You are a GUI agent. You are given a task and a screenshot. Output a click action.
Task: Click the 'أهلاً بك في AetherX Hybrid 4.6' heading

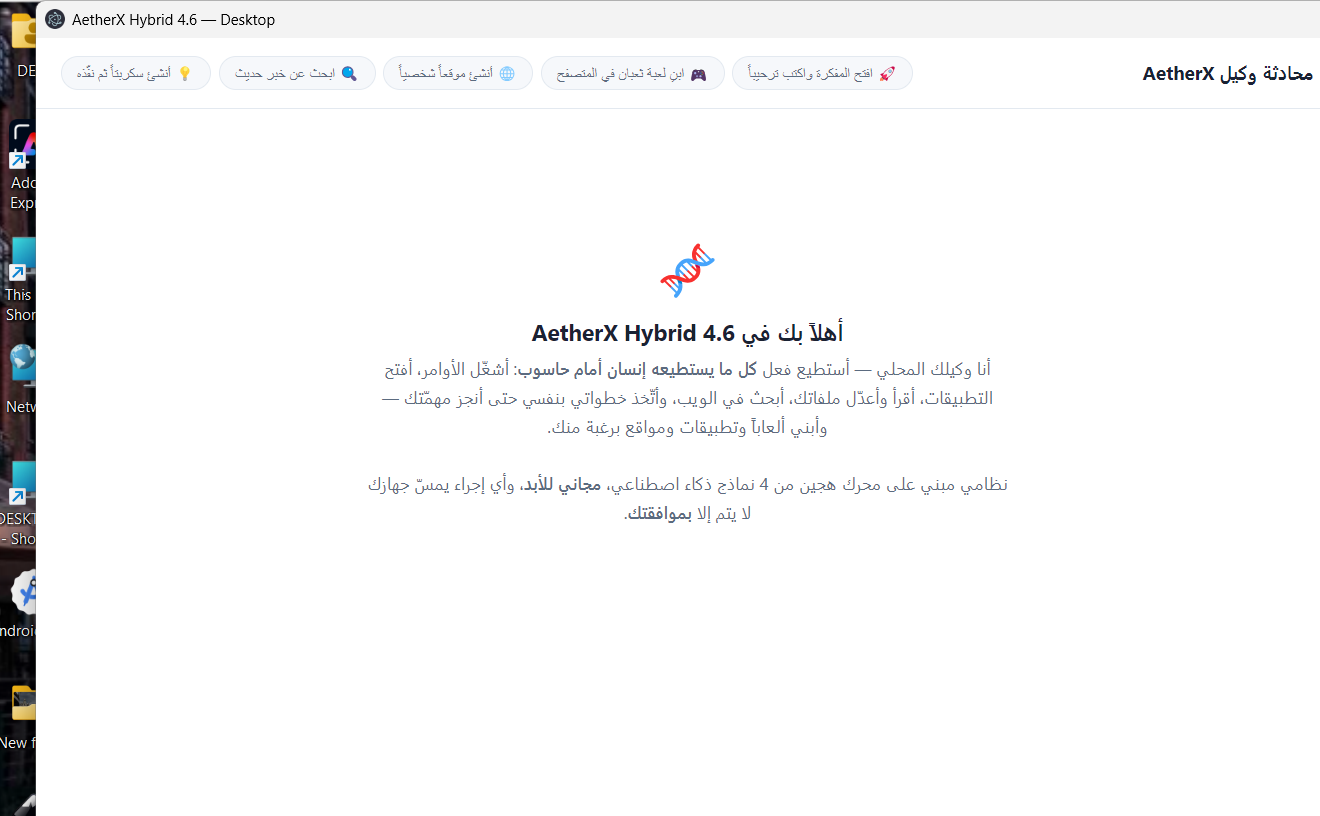pos(688,333)
